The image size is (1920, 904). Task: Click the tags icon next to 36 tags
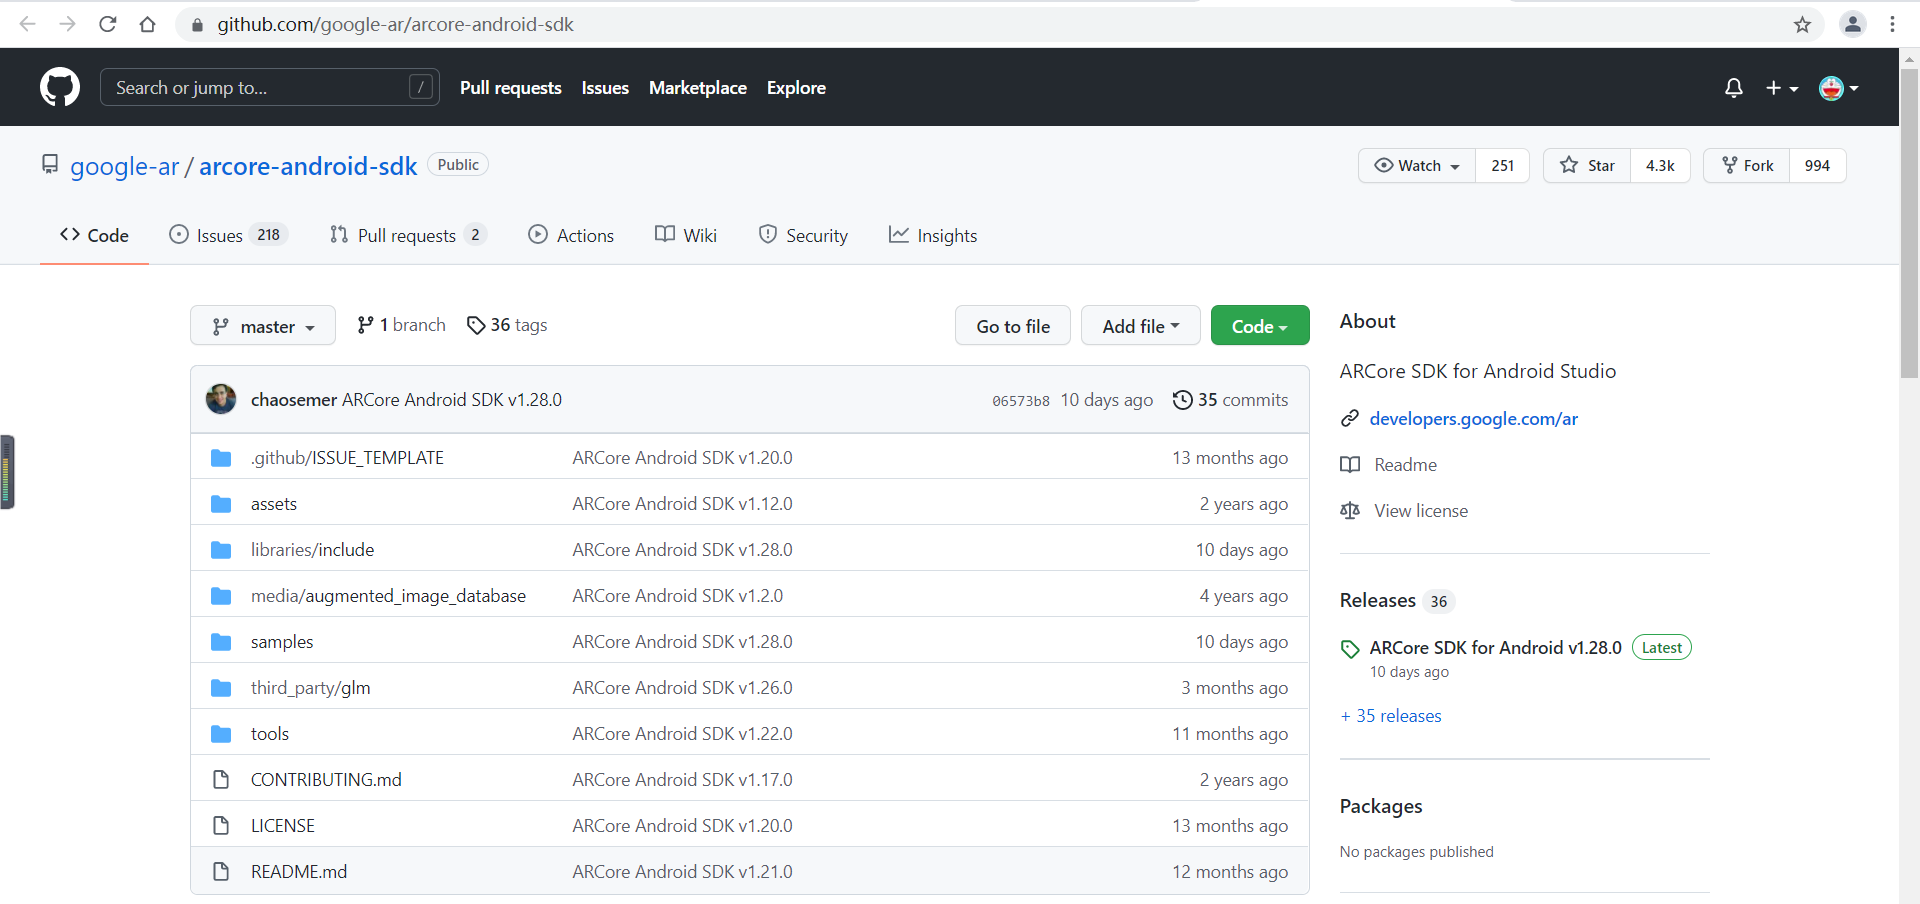[476, 325]
